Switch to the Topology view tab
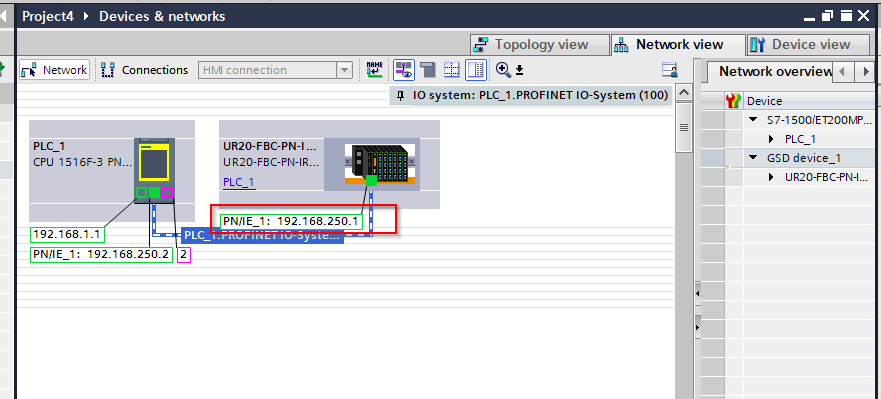The height and width of the screenshot is (399, 881). (x=540, y=44)
